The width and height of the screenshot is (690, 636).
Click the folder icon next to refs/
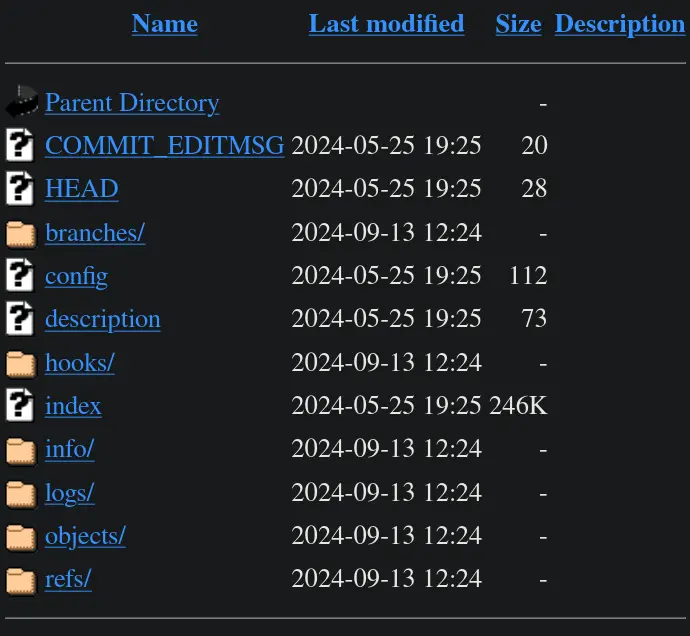[x=20, y=580]
